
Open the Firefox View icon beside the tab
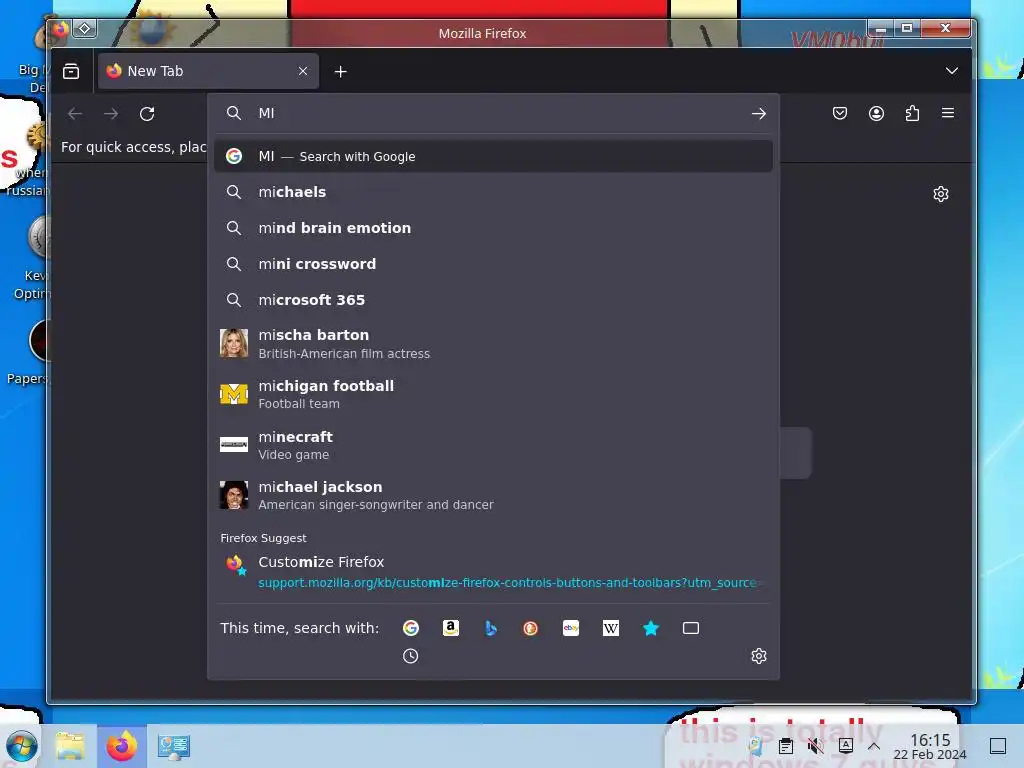point(71,71)
